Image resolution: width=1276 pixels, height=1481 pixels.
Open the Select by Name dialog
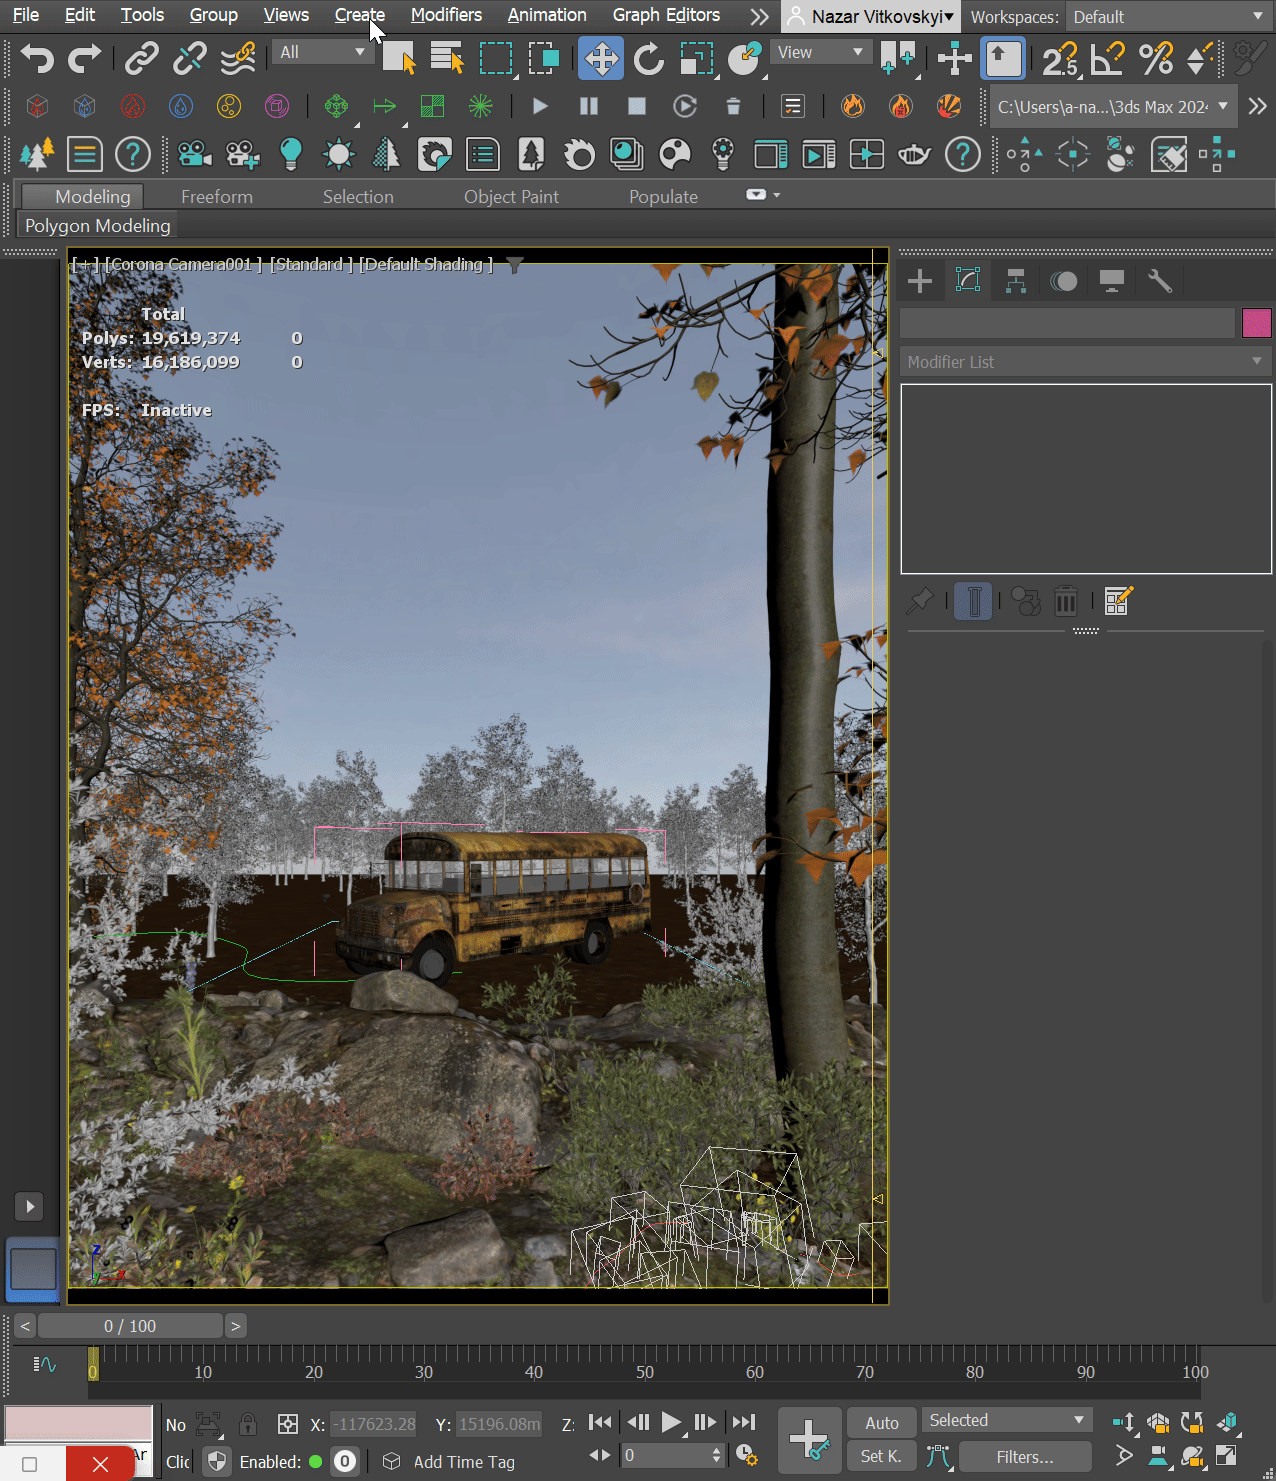click(x=447, y=59)
